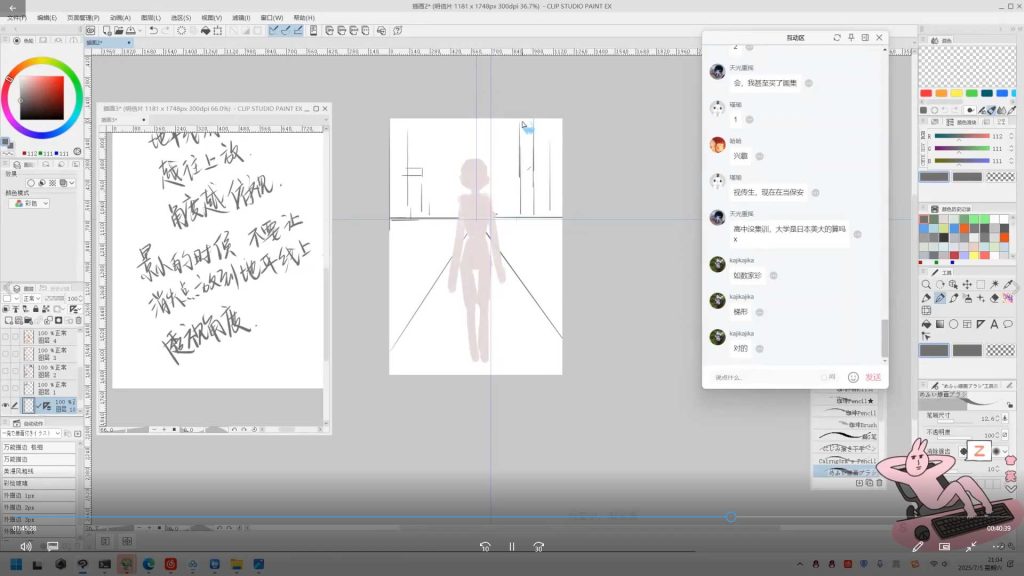1024x576 pixels.
Task: Toggle visibility of the selected bottom layer
Action: 6,405
